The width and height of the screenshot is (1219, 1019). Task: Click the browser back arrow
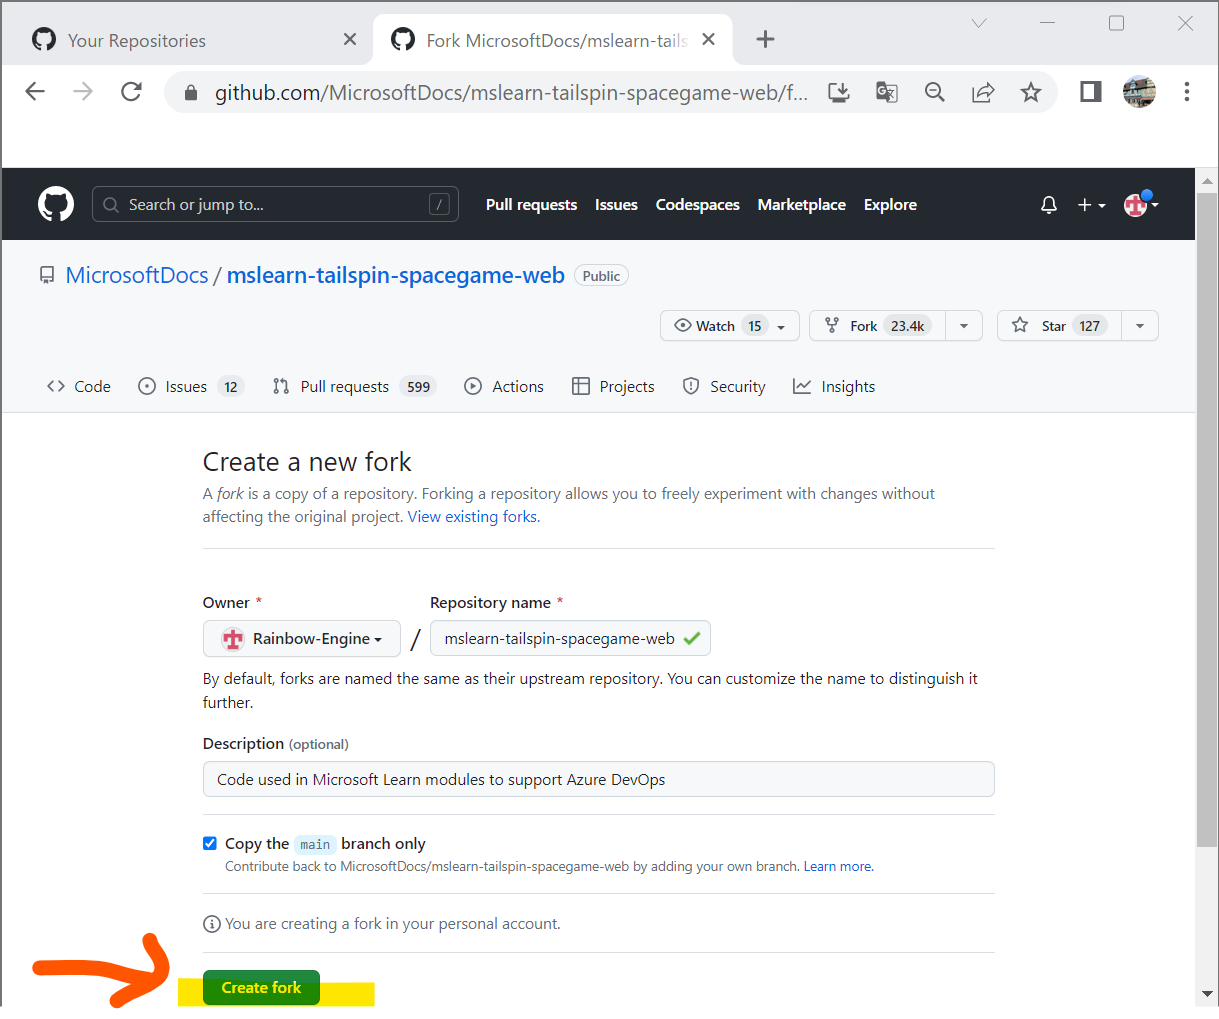point(35,92)
